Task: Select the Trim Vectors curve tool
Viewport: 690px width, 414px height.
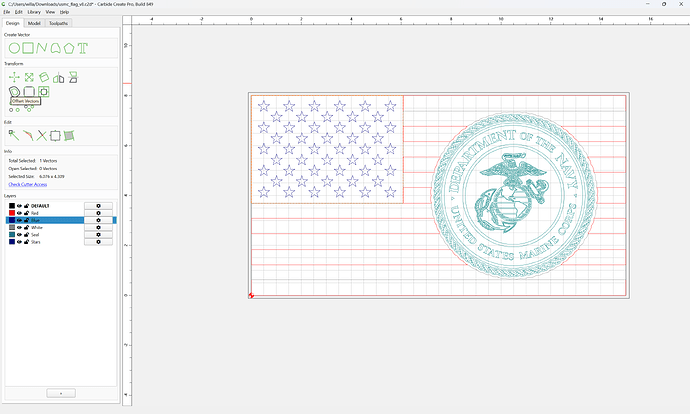Action: (28, 136)
